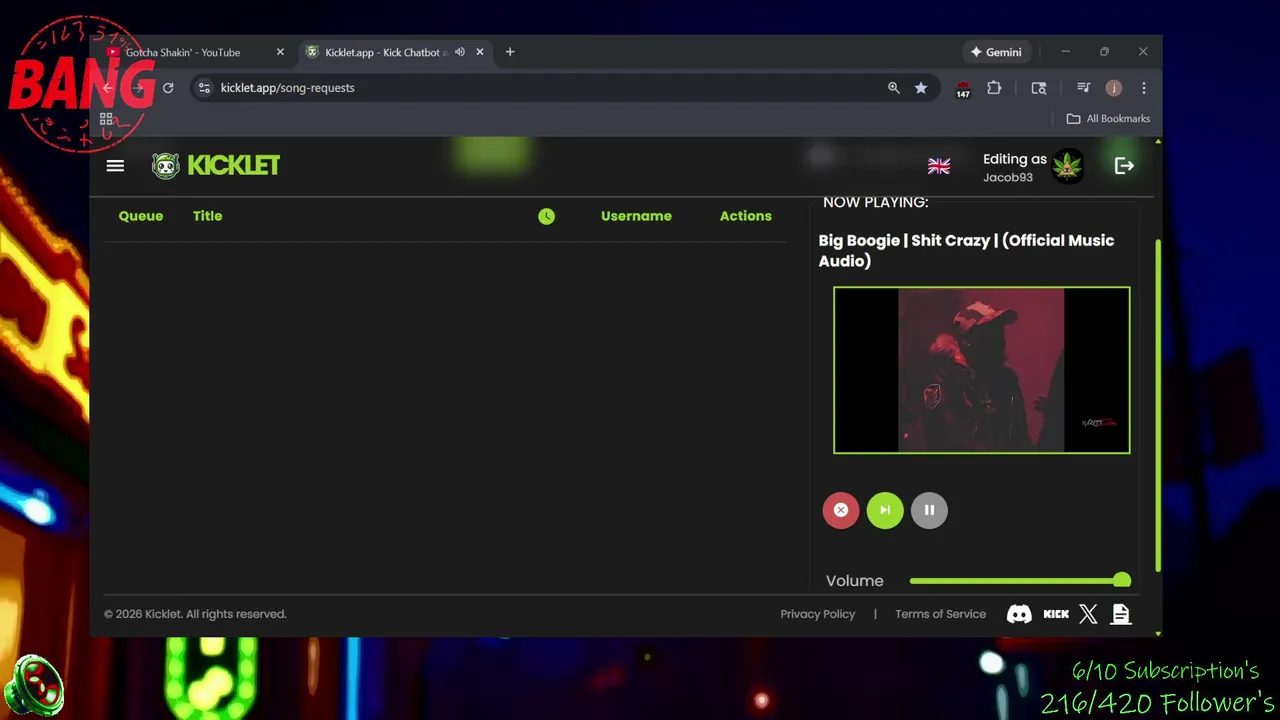Open the apps grid in bookmarks bar

coord(106,118)
